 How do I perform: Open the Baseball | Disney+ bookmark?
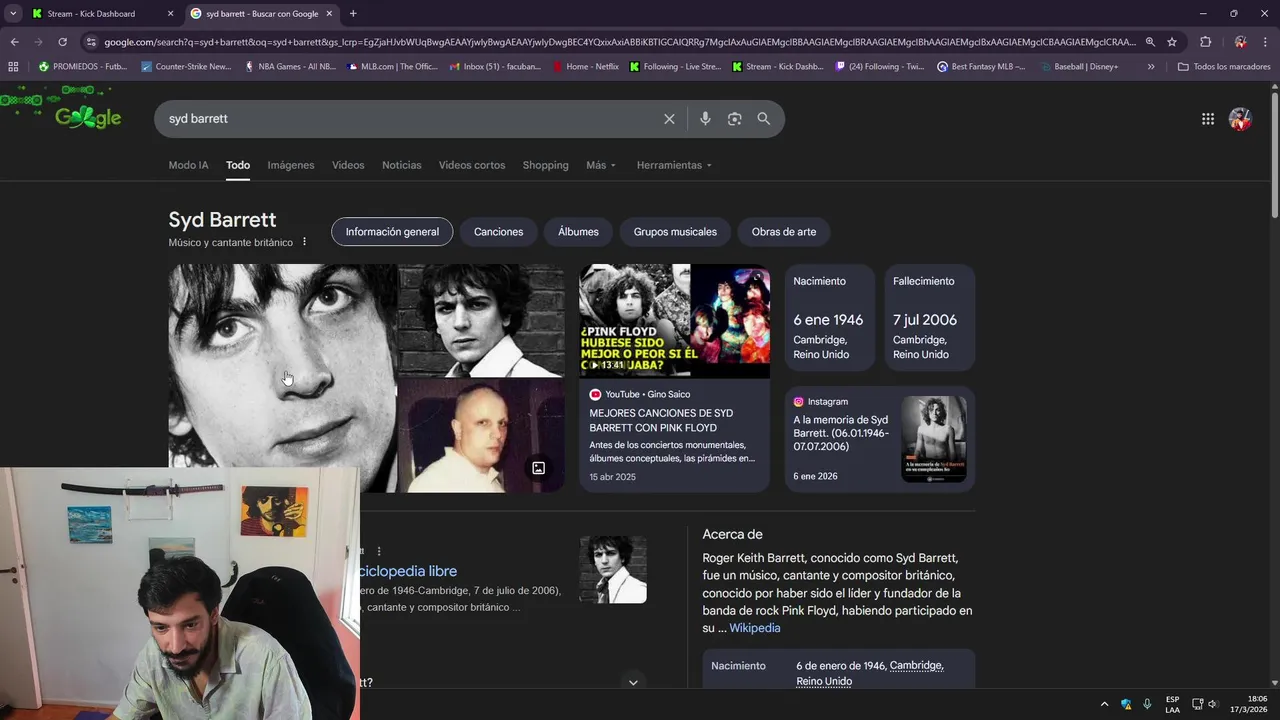point(1079,67)
